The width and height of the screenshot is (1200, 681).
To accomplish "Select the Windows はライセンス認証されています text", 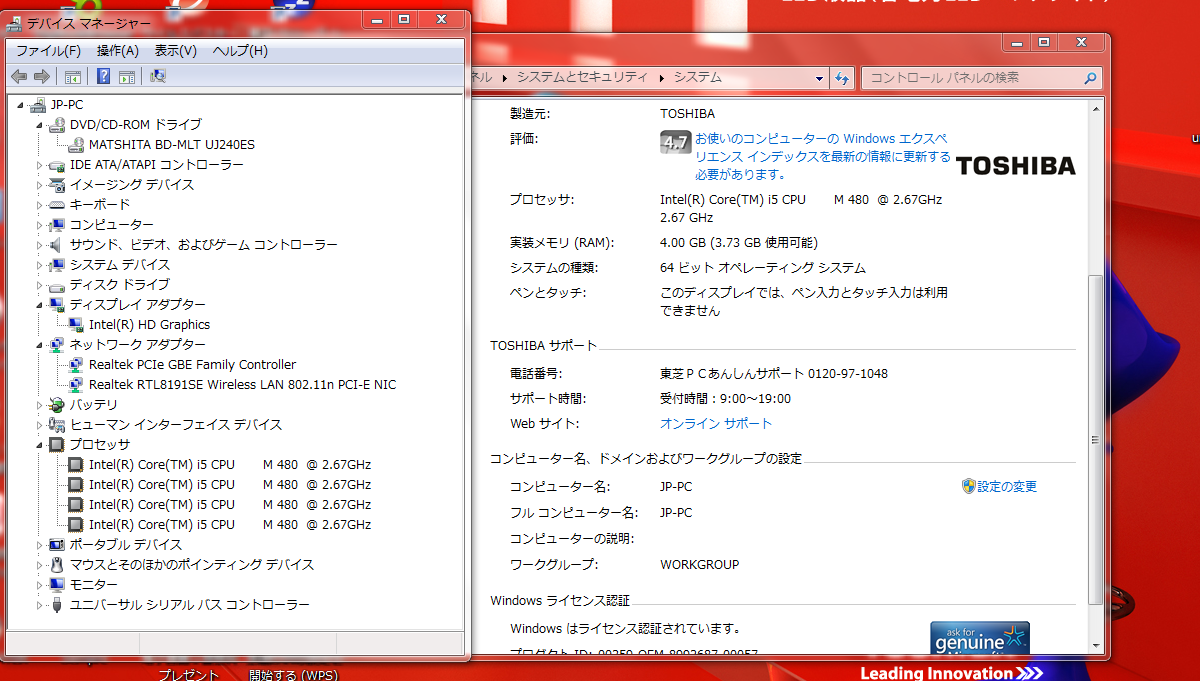I will click(x=626, y=629).
